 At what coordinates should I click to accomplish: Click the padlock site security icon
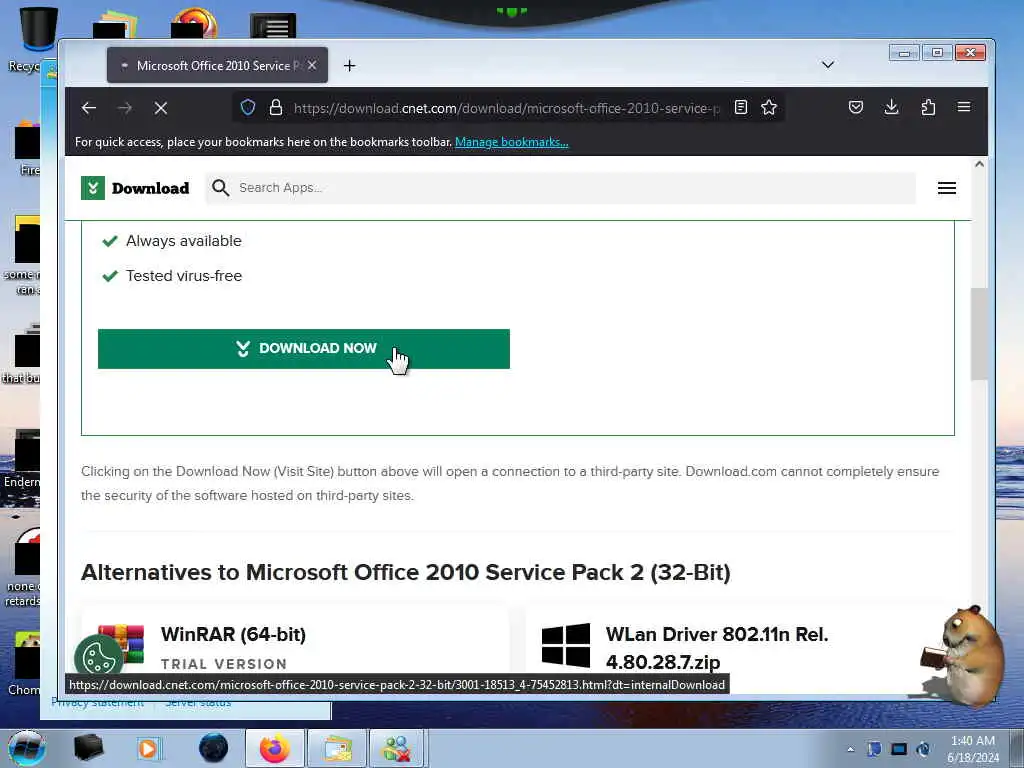click(x=276, y=107)
